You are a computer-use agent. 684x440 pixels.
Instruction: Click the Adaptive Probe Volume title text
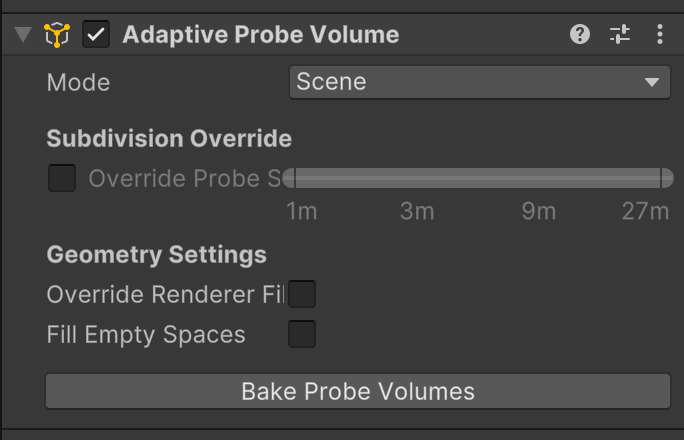pos(260,35)
